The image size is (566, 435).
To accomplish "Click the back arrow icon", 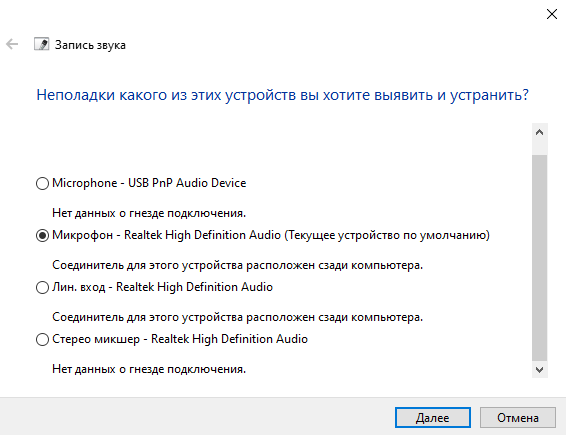I will click(x=12, y=44).
